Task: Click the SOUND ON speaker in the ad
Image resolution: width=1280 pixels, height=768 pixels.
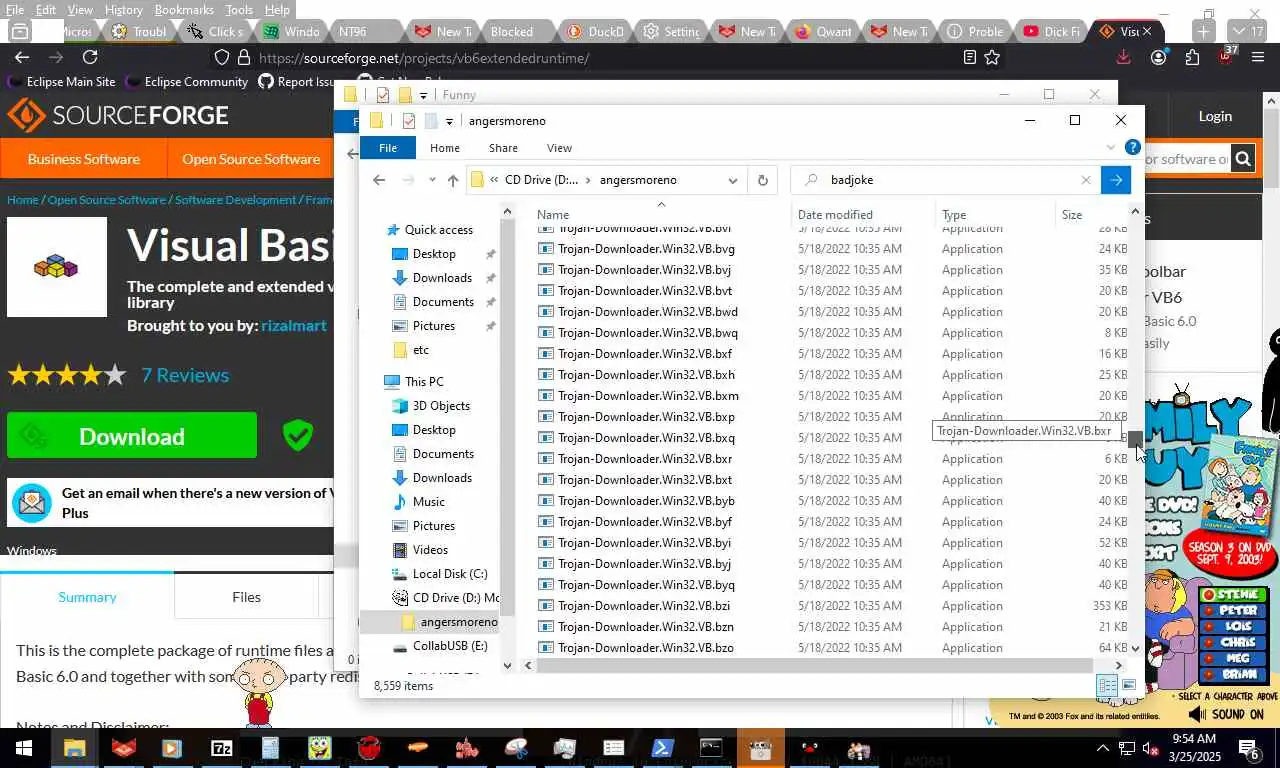Action: 1197,715
